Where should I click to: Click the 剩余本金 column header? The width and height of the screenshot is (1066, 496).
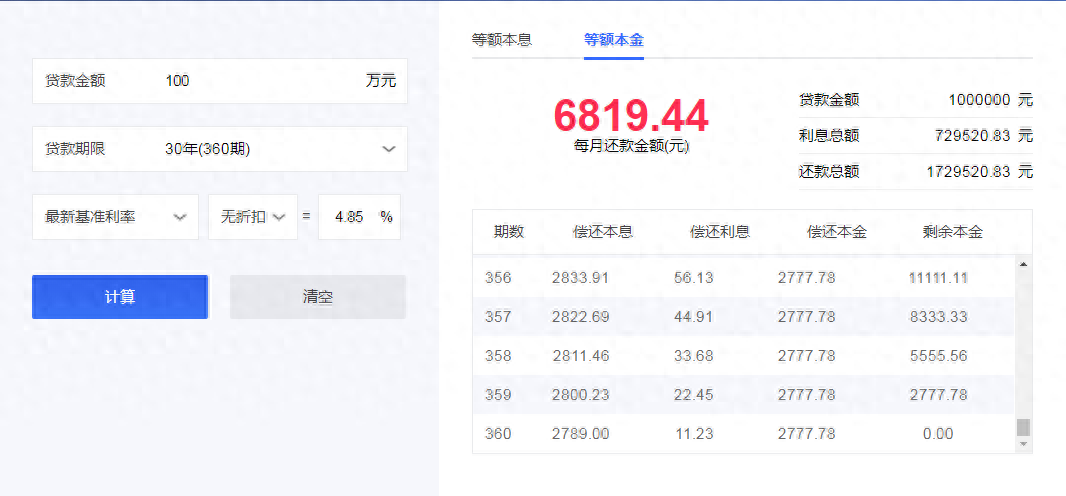[x=952, y=232]
